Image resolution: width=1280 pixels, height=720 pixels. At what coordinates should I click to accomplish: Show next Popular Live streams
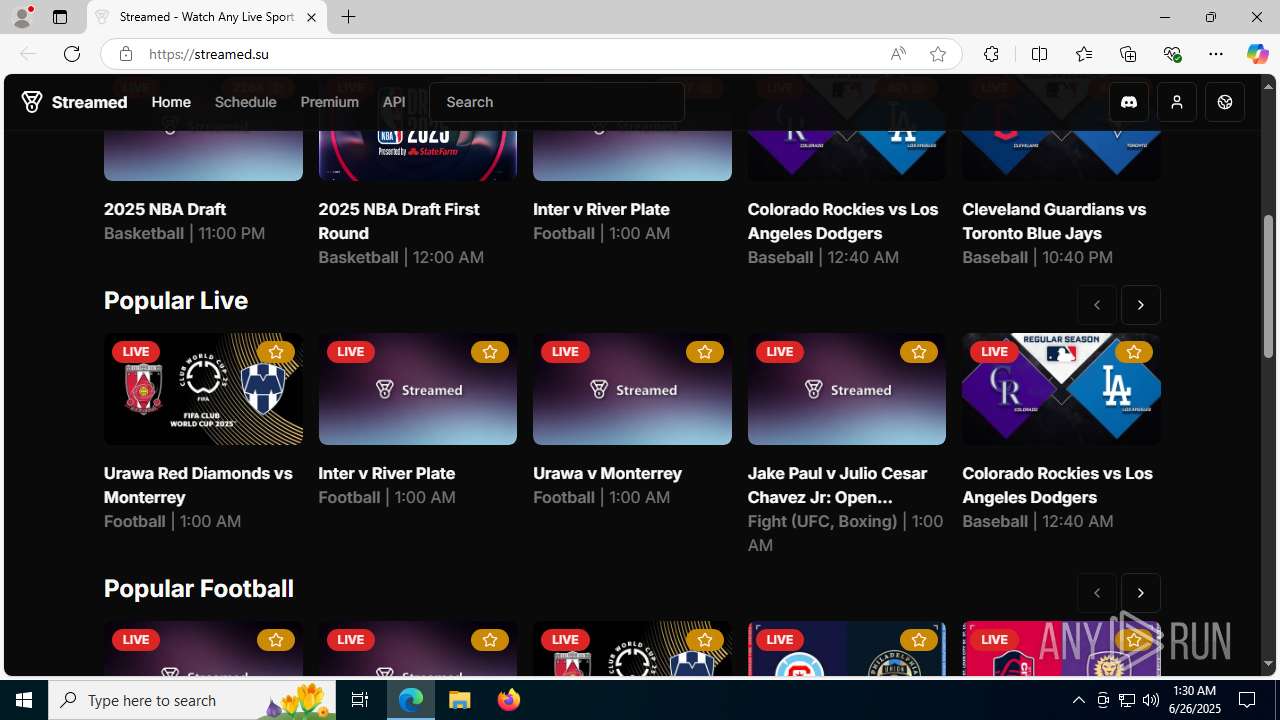point(1141,305)
